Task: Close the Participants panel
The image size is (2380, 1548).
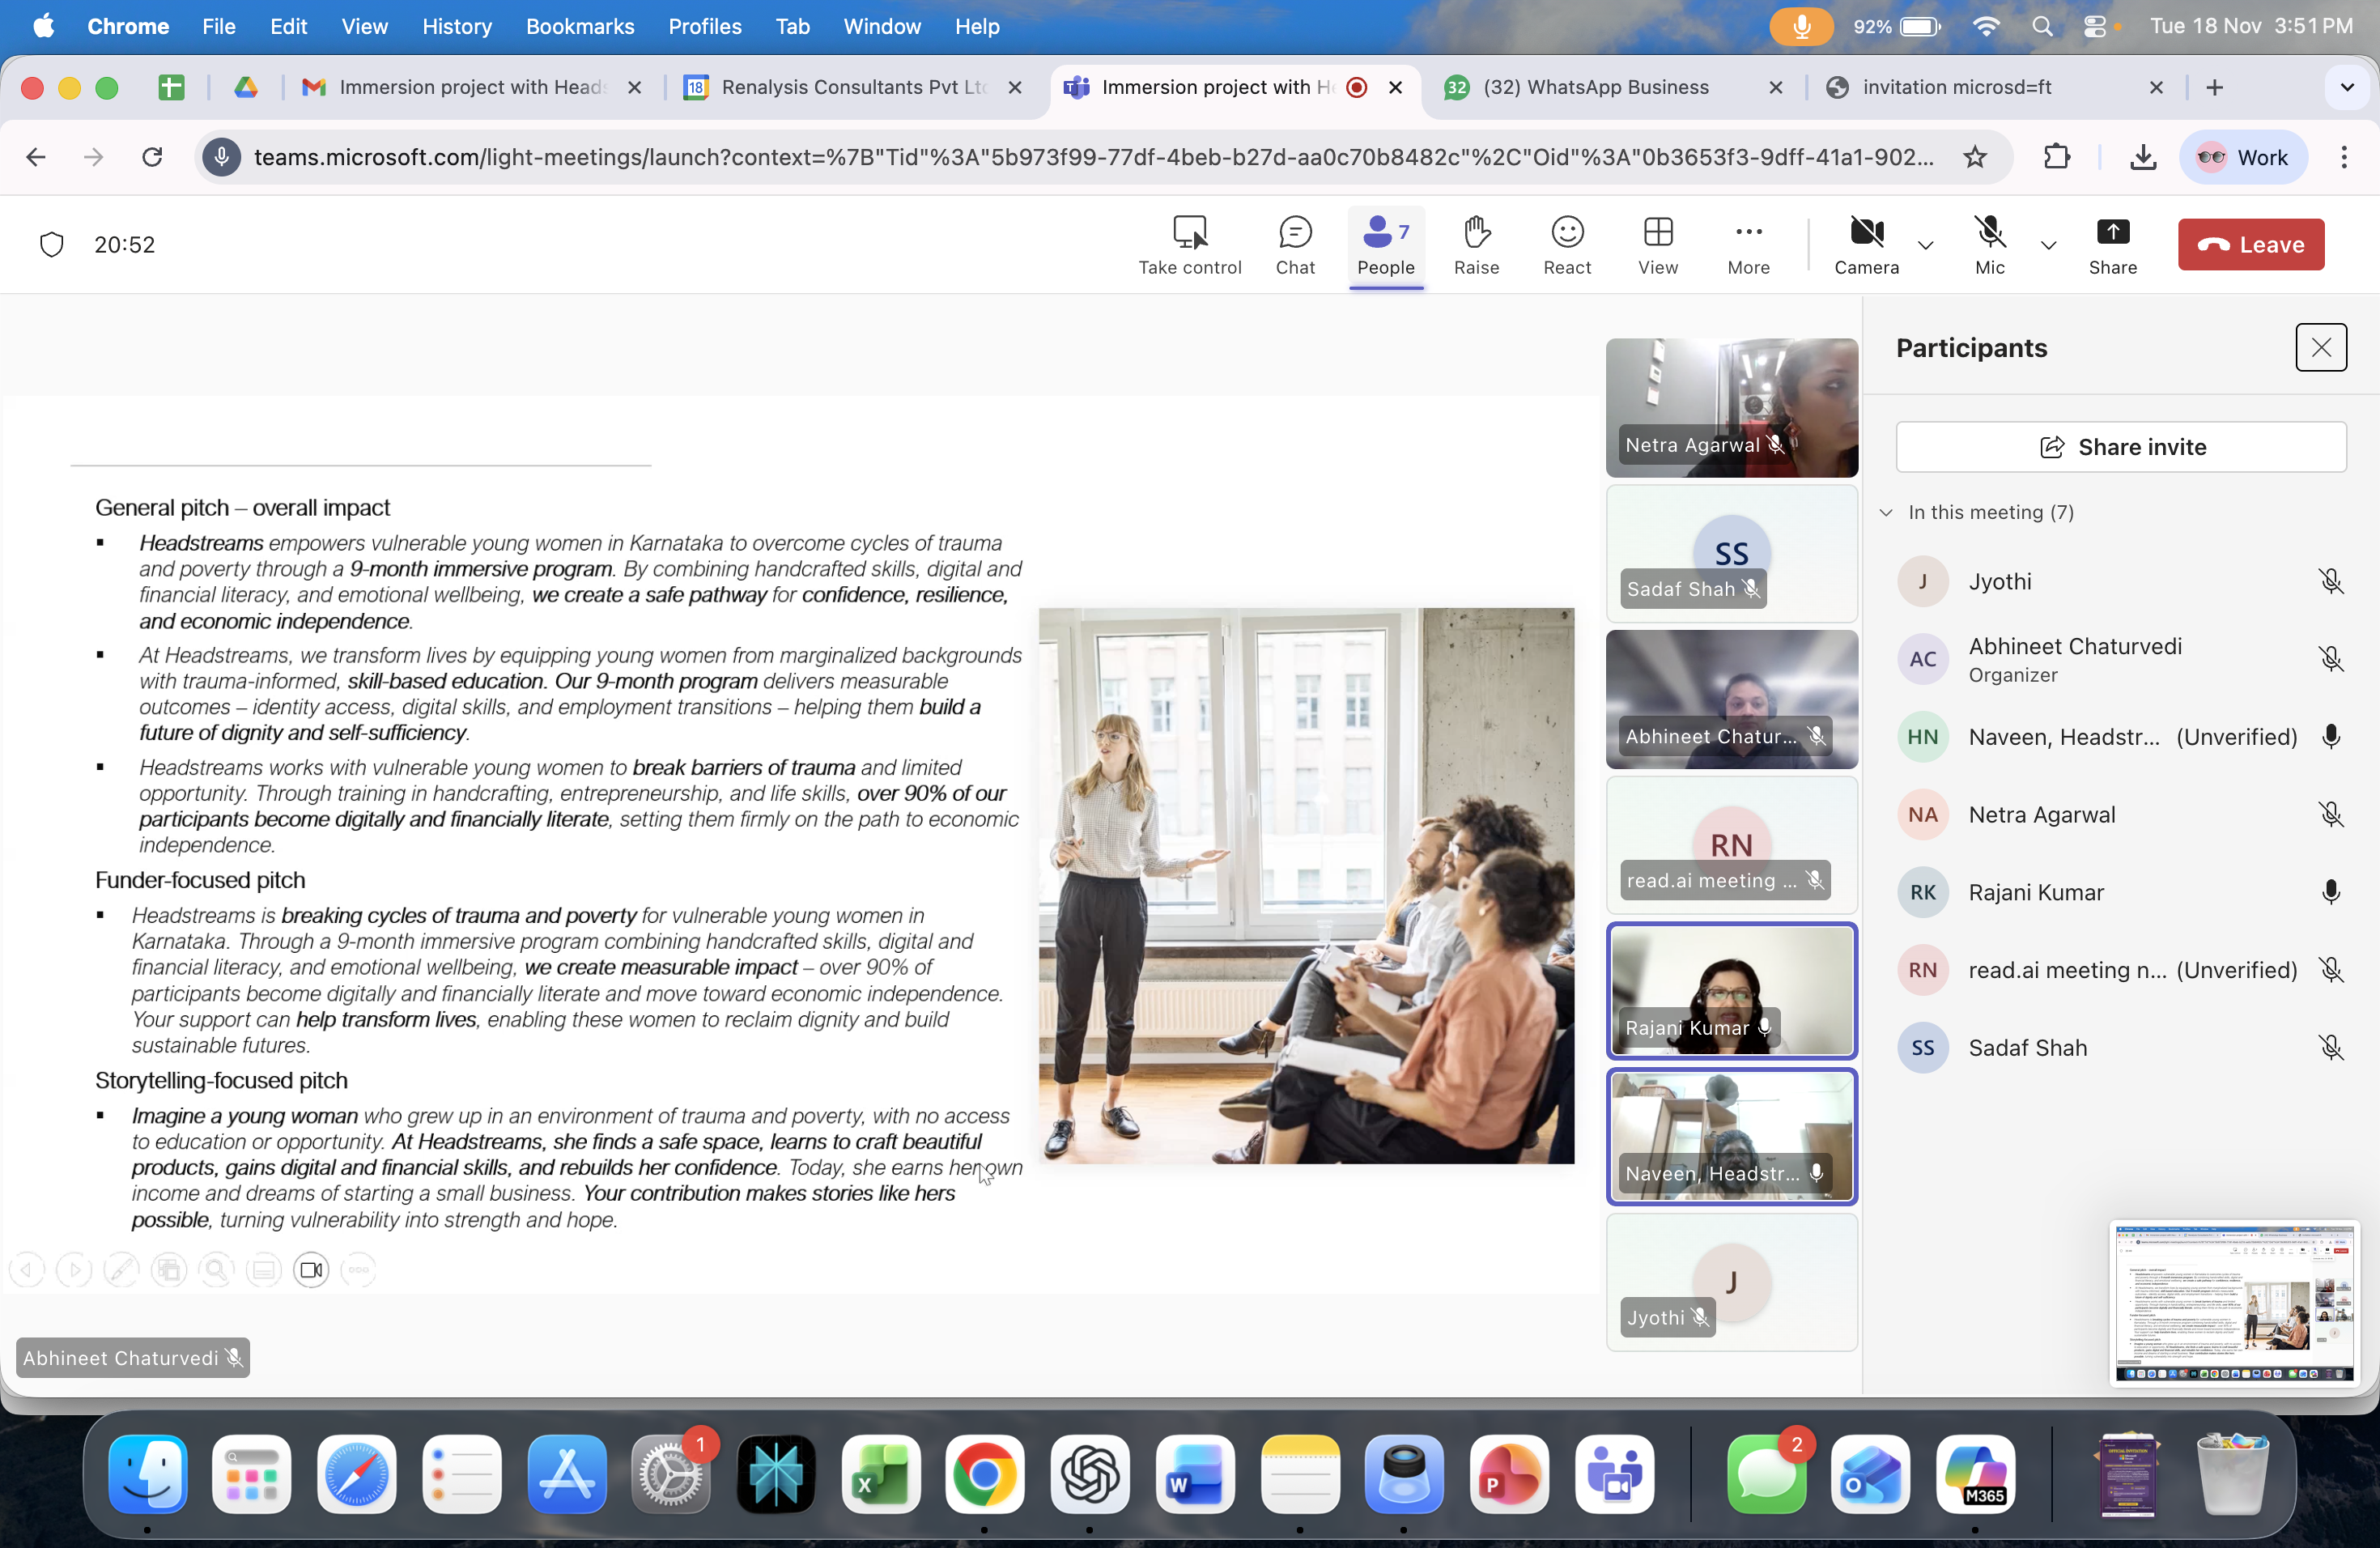Action: (x=2320, y=348)
